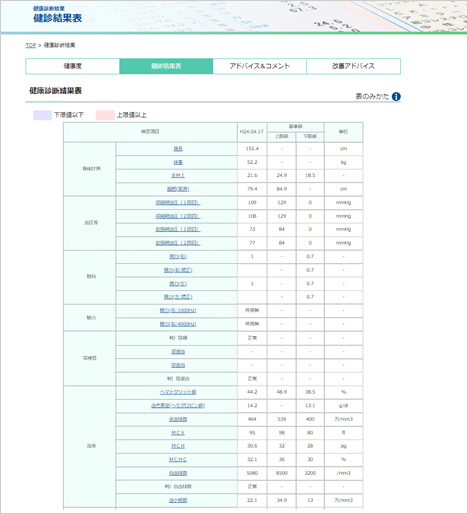
Task: Open the 視力(左) link
Action: (178, 284)
